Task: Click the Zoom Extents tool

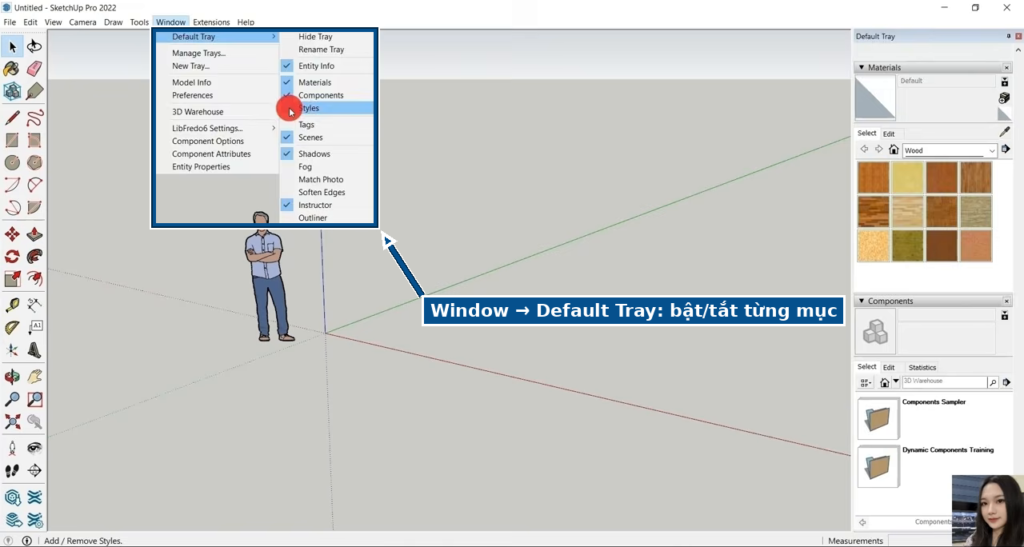Action: (12, 421)
